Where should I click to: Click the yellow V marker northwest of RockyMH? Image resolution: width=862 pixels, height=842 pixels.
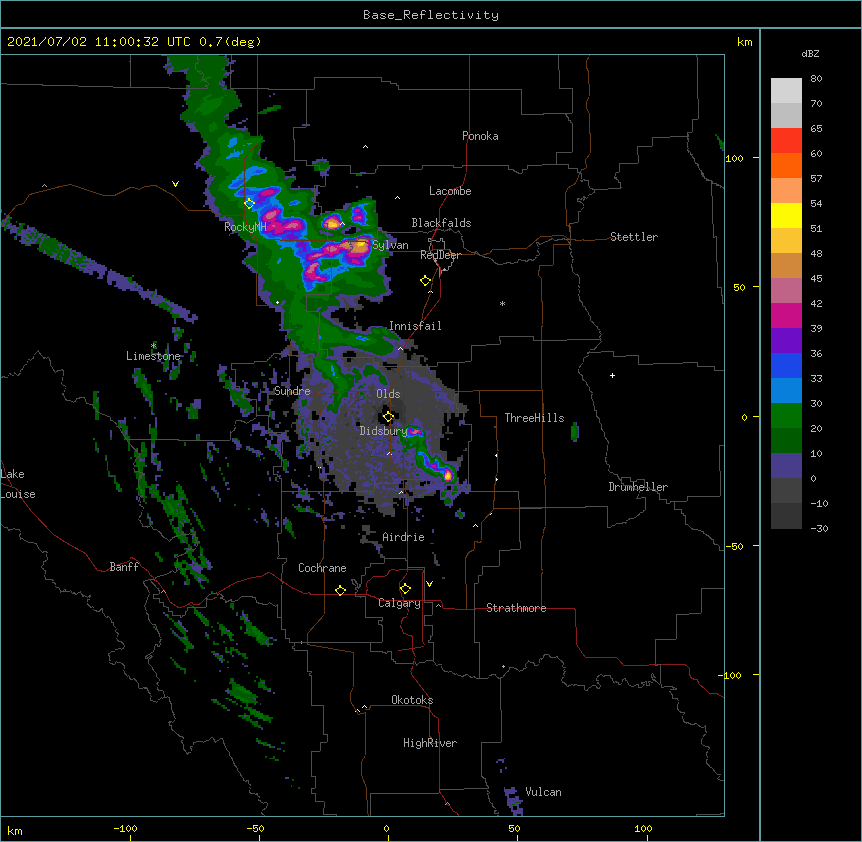pos(175,184)
